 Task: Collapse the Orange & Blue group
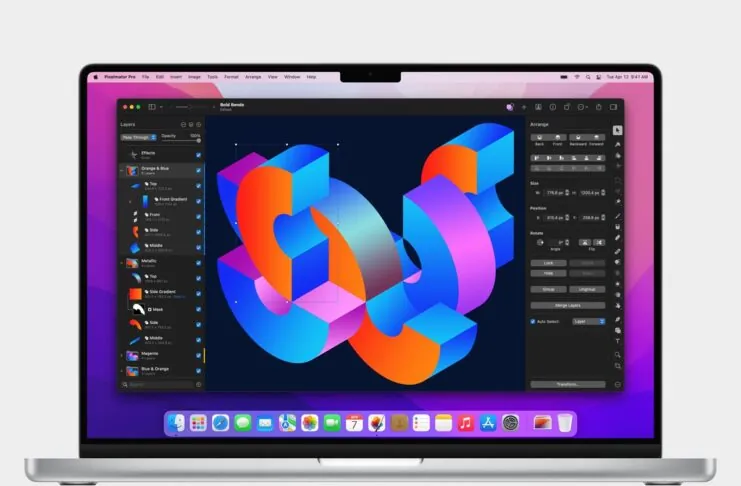(x=122, y=170)
